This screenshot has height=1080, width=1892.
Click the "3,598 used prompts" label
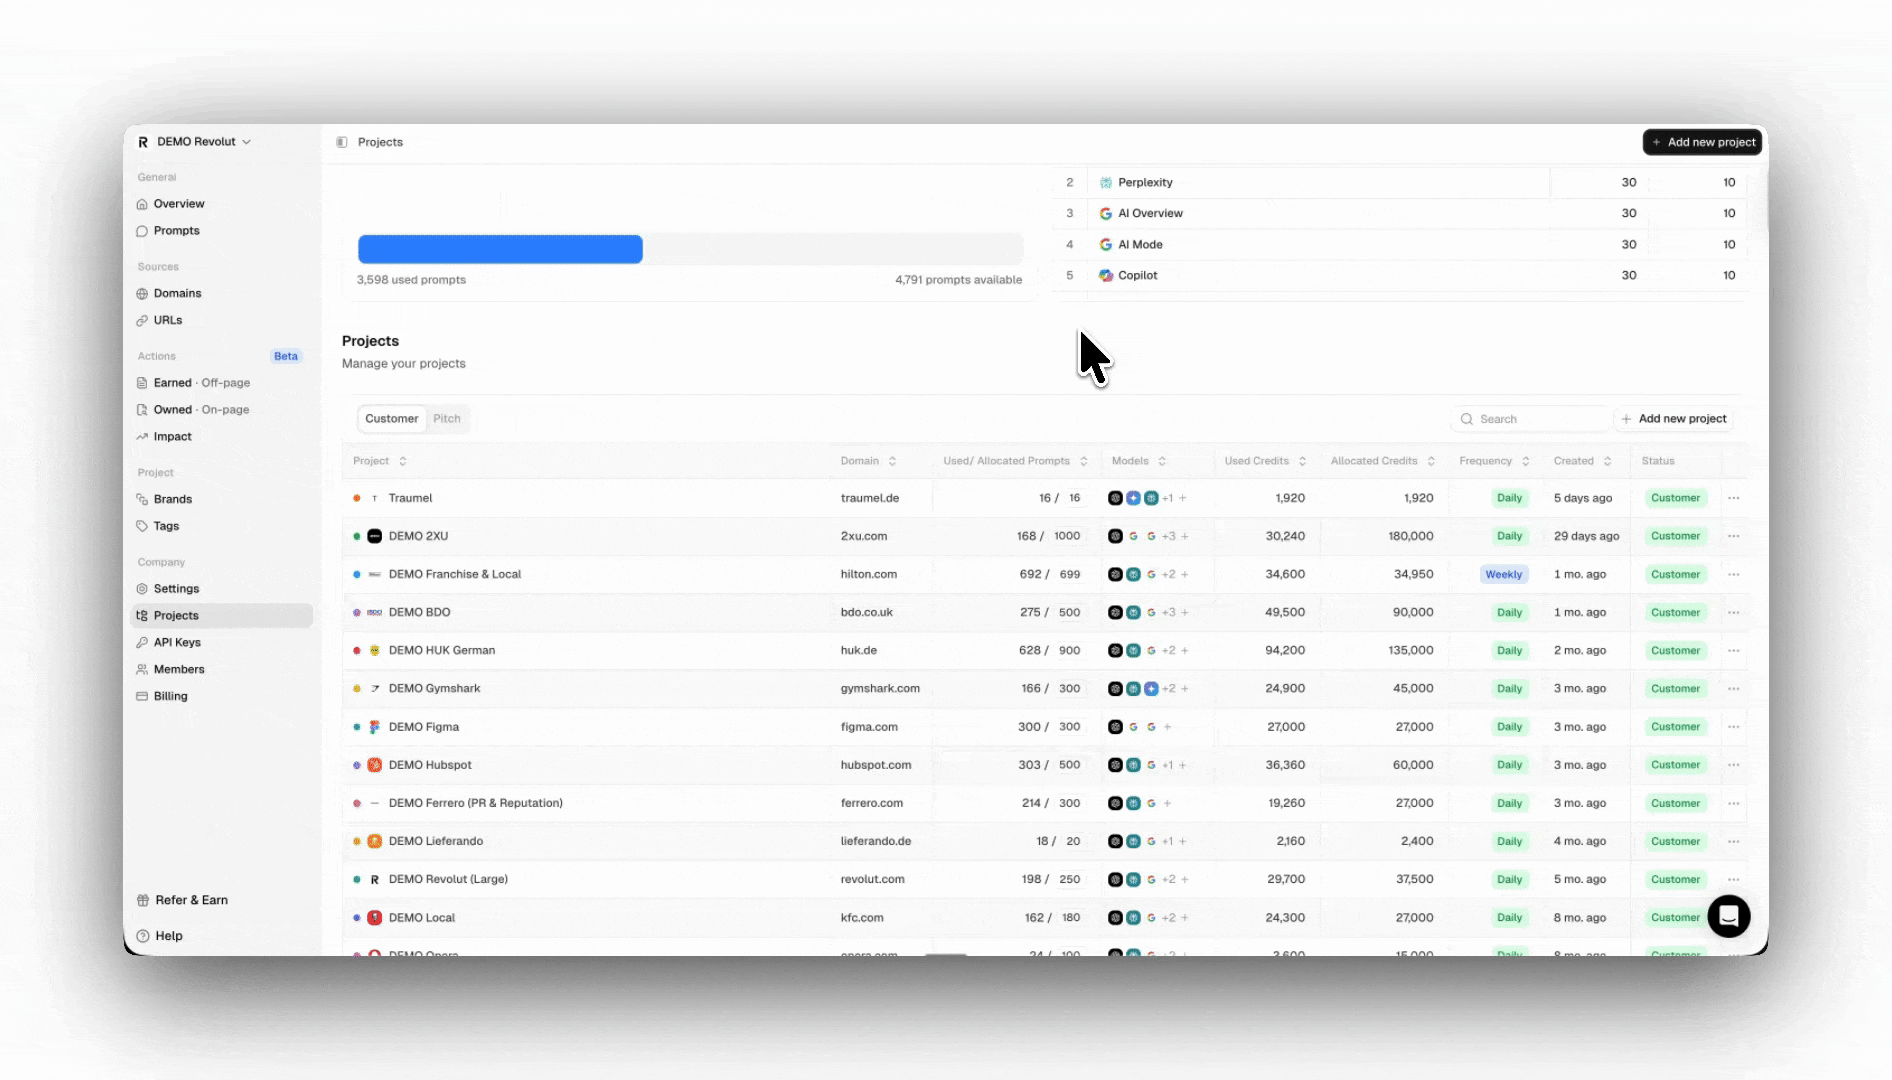[411, 280]
